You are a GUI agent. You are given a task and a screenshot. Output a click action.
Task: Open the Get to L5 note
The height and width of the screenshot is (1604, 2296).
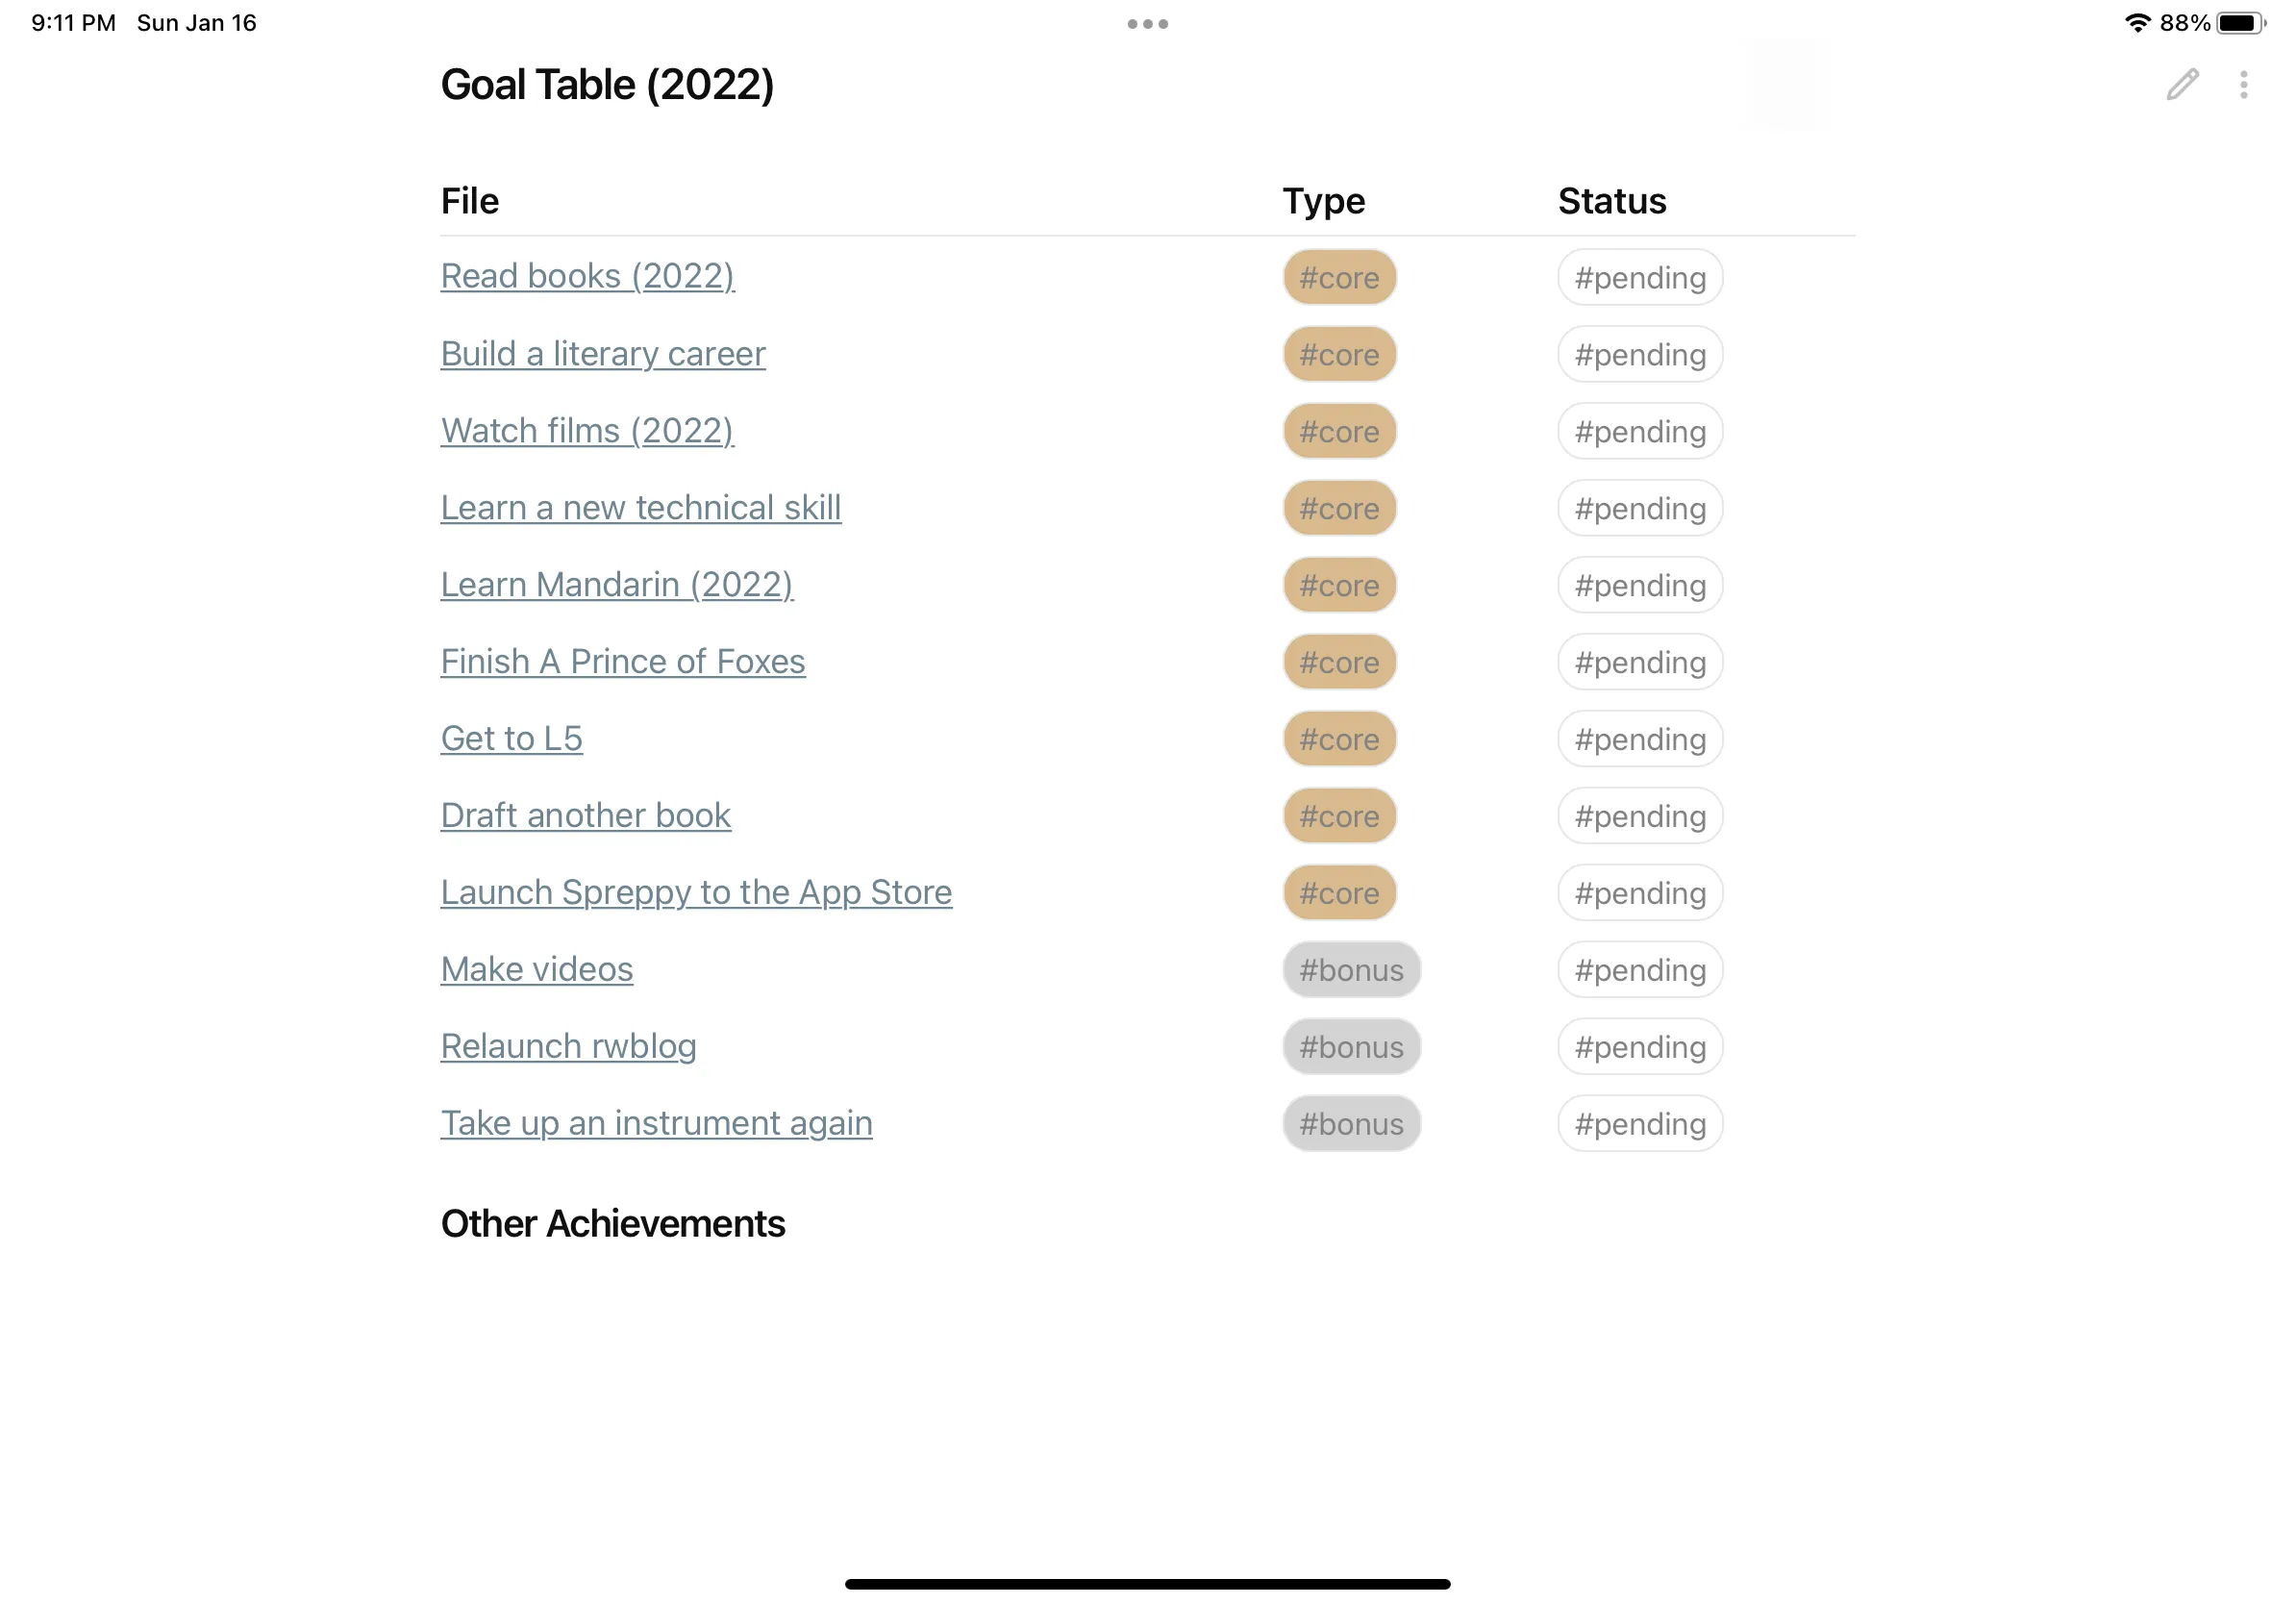point(511,738)
